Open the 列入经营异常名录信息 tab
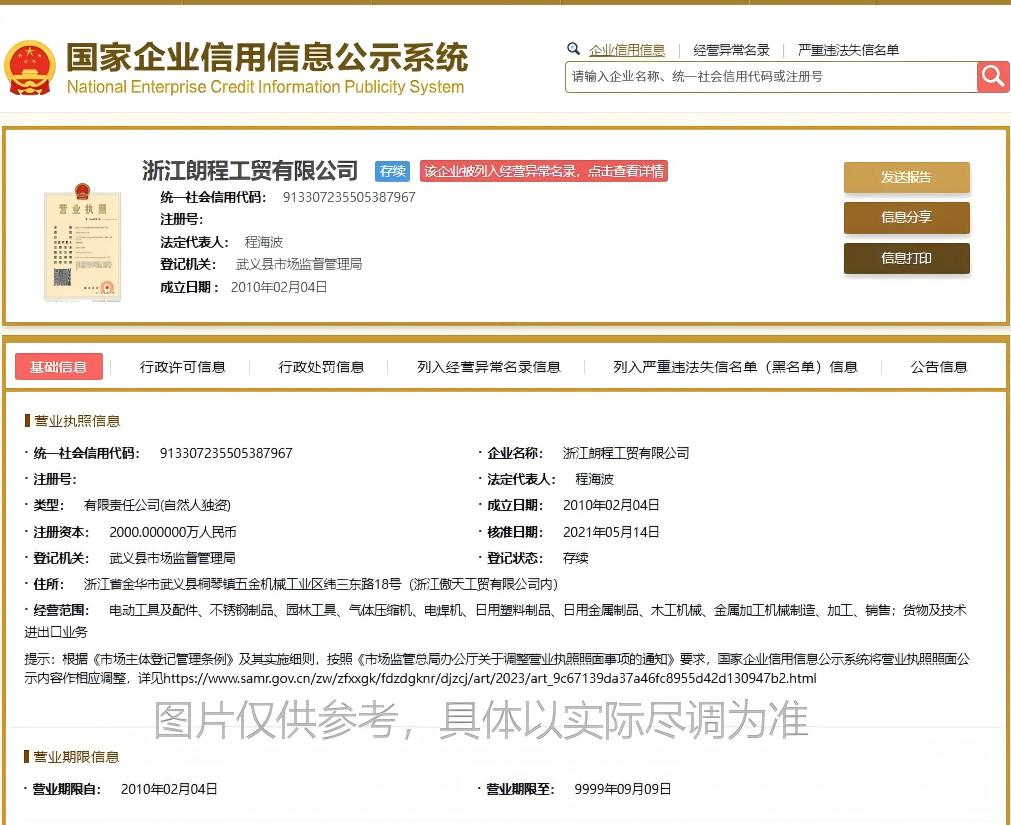Screen dimensions: 1011x825 pos(489,367)
